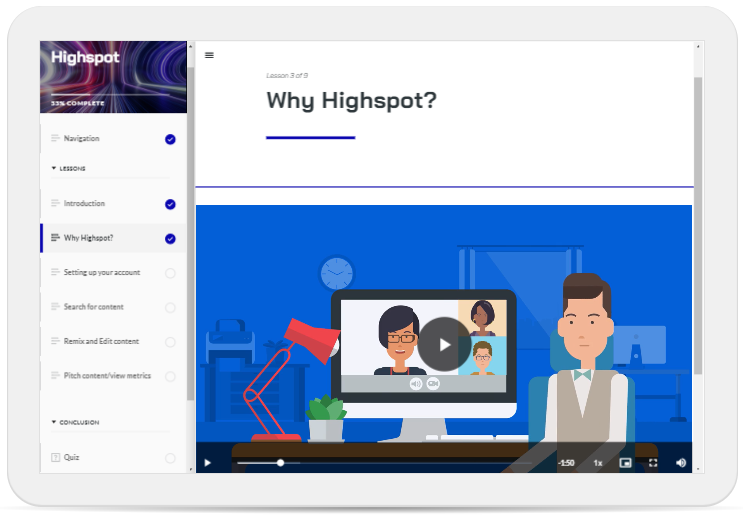The height and width of the screenshot is (517, 743).
Task: Open the Navigation lesson
Action: pos(113,139)
